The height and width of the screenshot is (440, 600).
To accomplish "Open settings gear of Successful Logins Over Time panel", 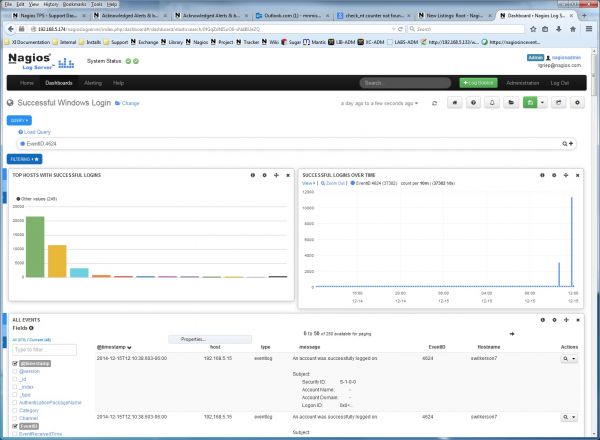I will click(x=553, y=174).
